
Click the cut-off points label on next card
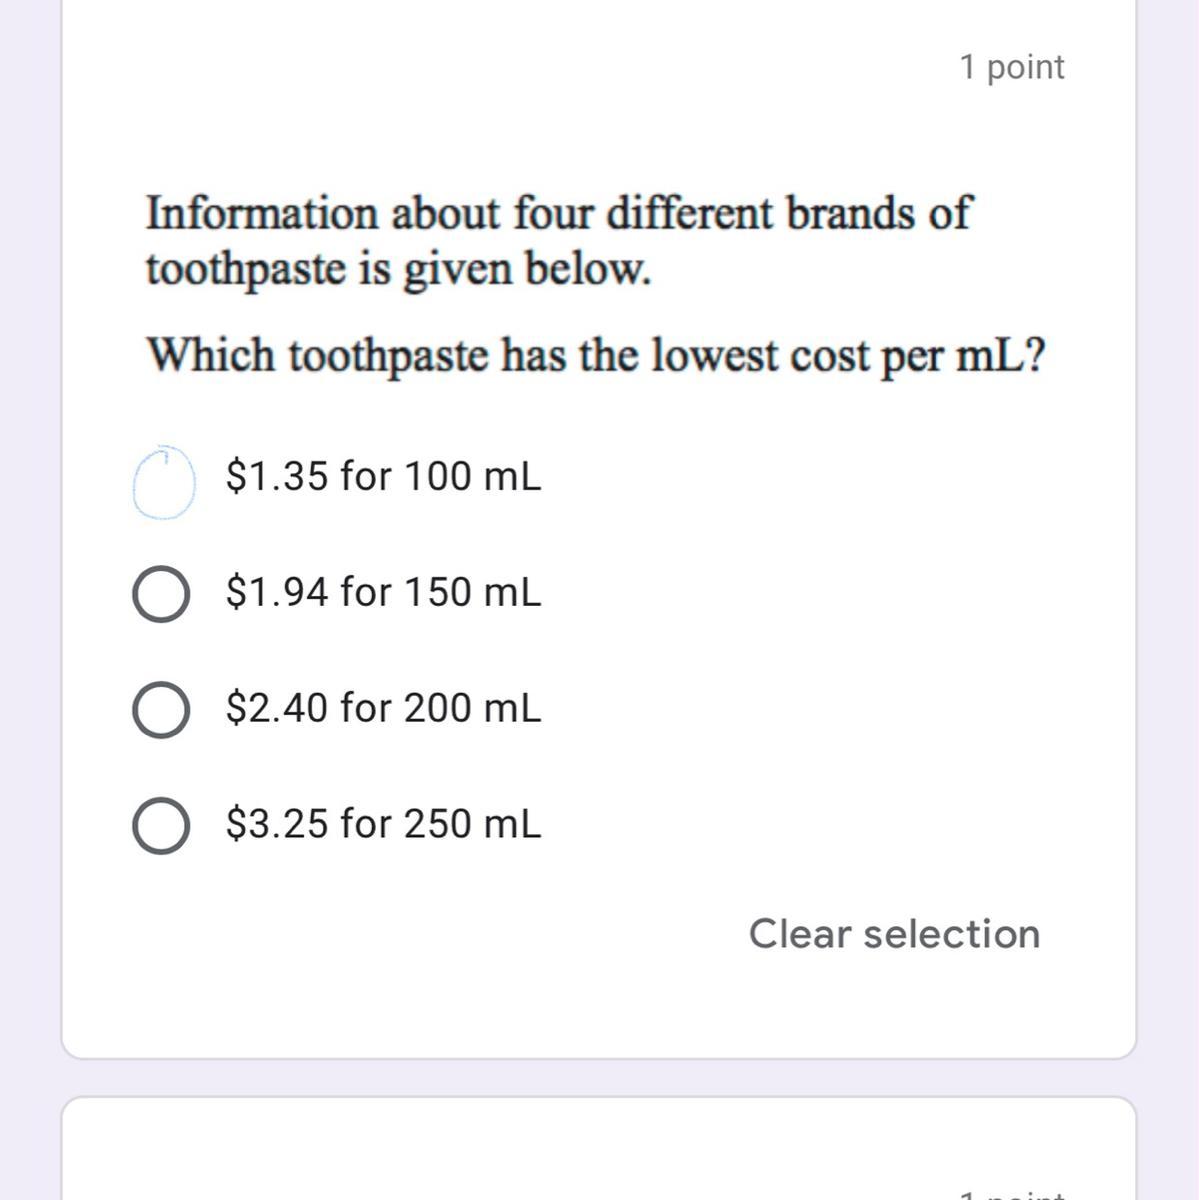tap(1011, 1192)
